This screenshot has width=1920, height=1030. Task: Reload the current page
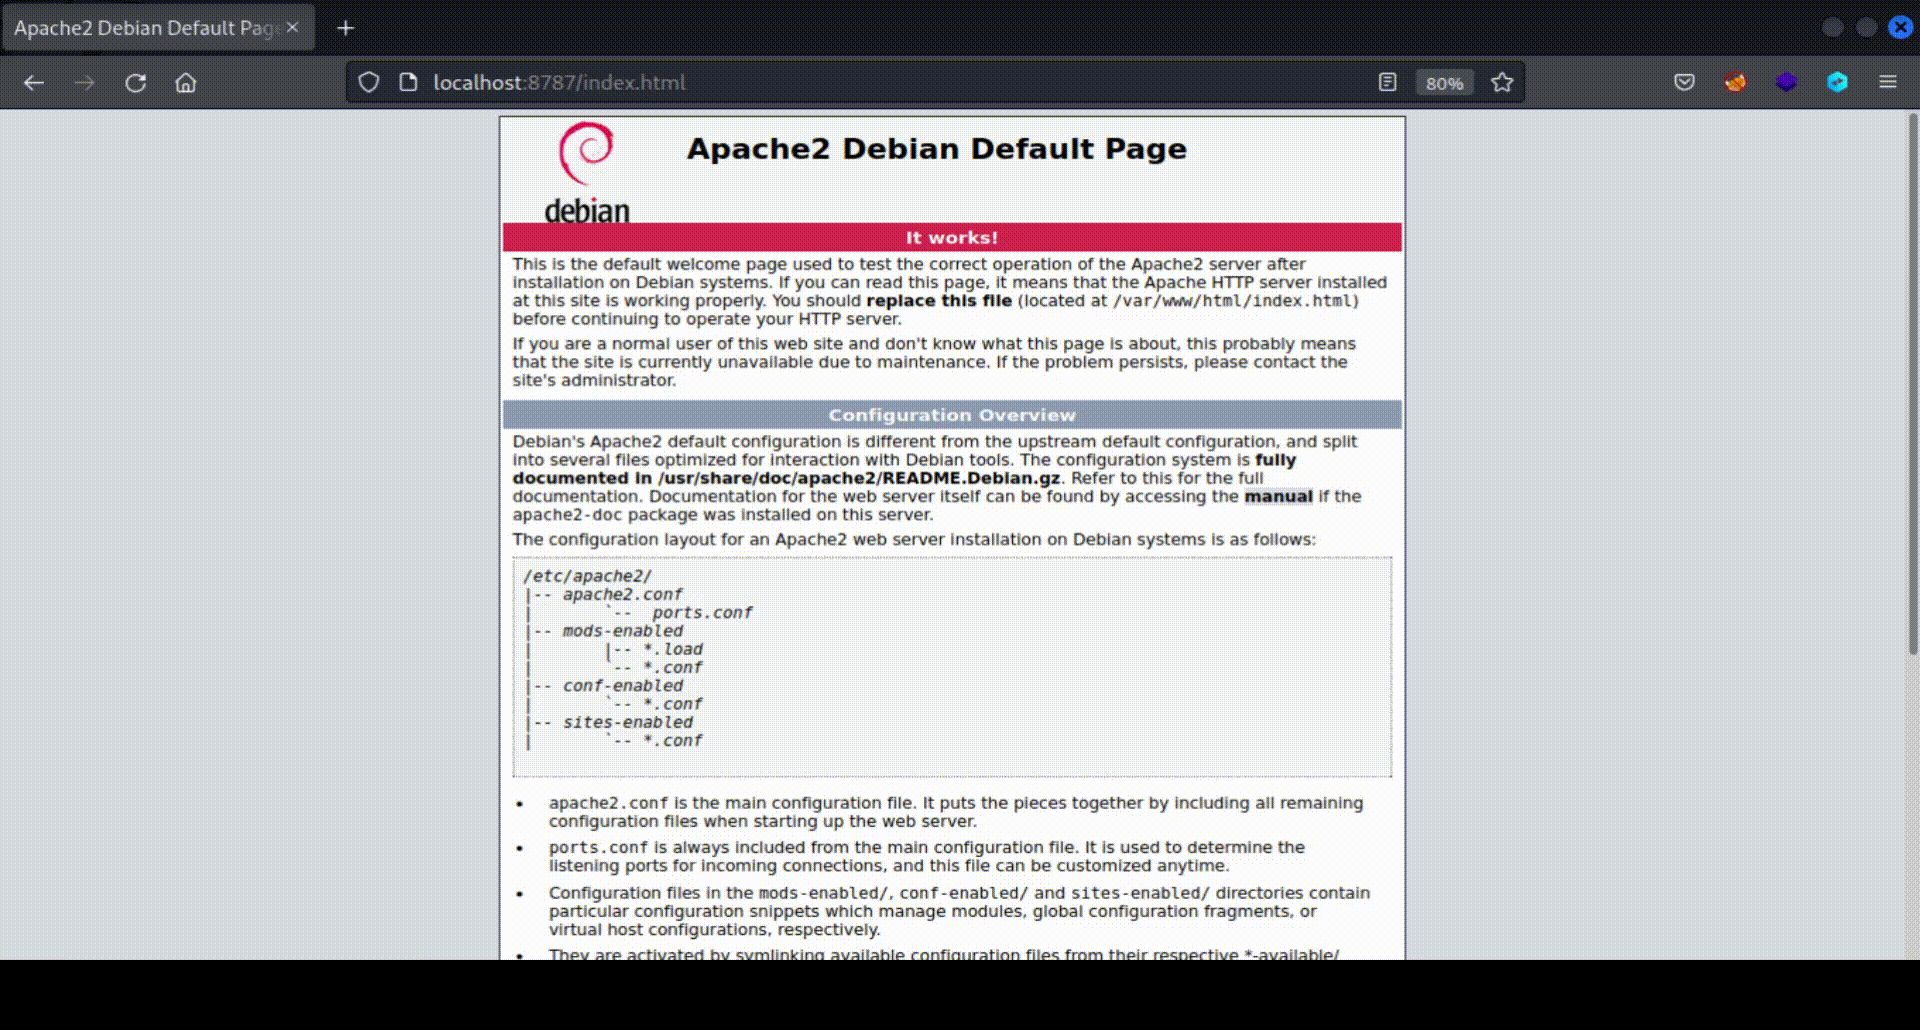click(x=136, y=83)
